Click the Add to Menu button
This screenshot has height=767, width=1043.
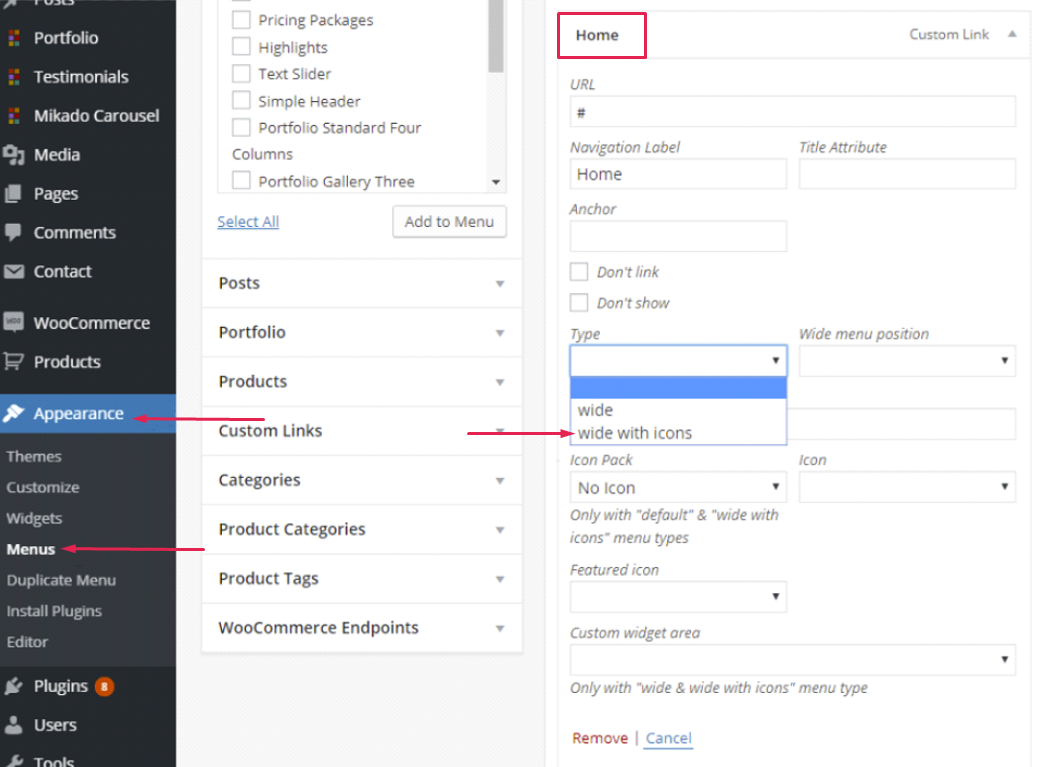pyautogui.click(x=449, y=222)
